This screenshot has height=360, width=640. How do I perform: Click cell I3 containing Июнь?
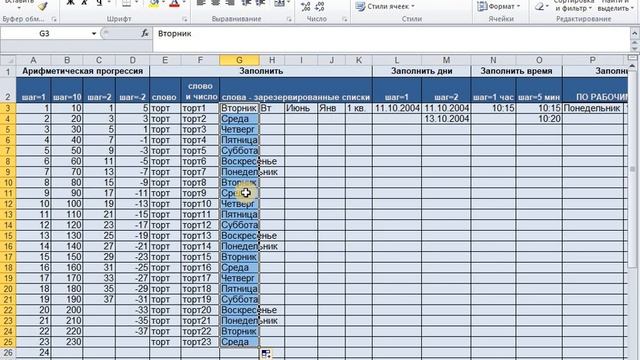pyautogui.click(x=301, y=108)
